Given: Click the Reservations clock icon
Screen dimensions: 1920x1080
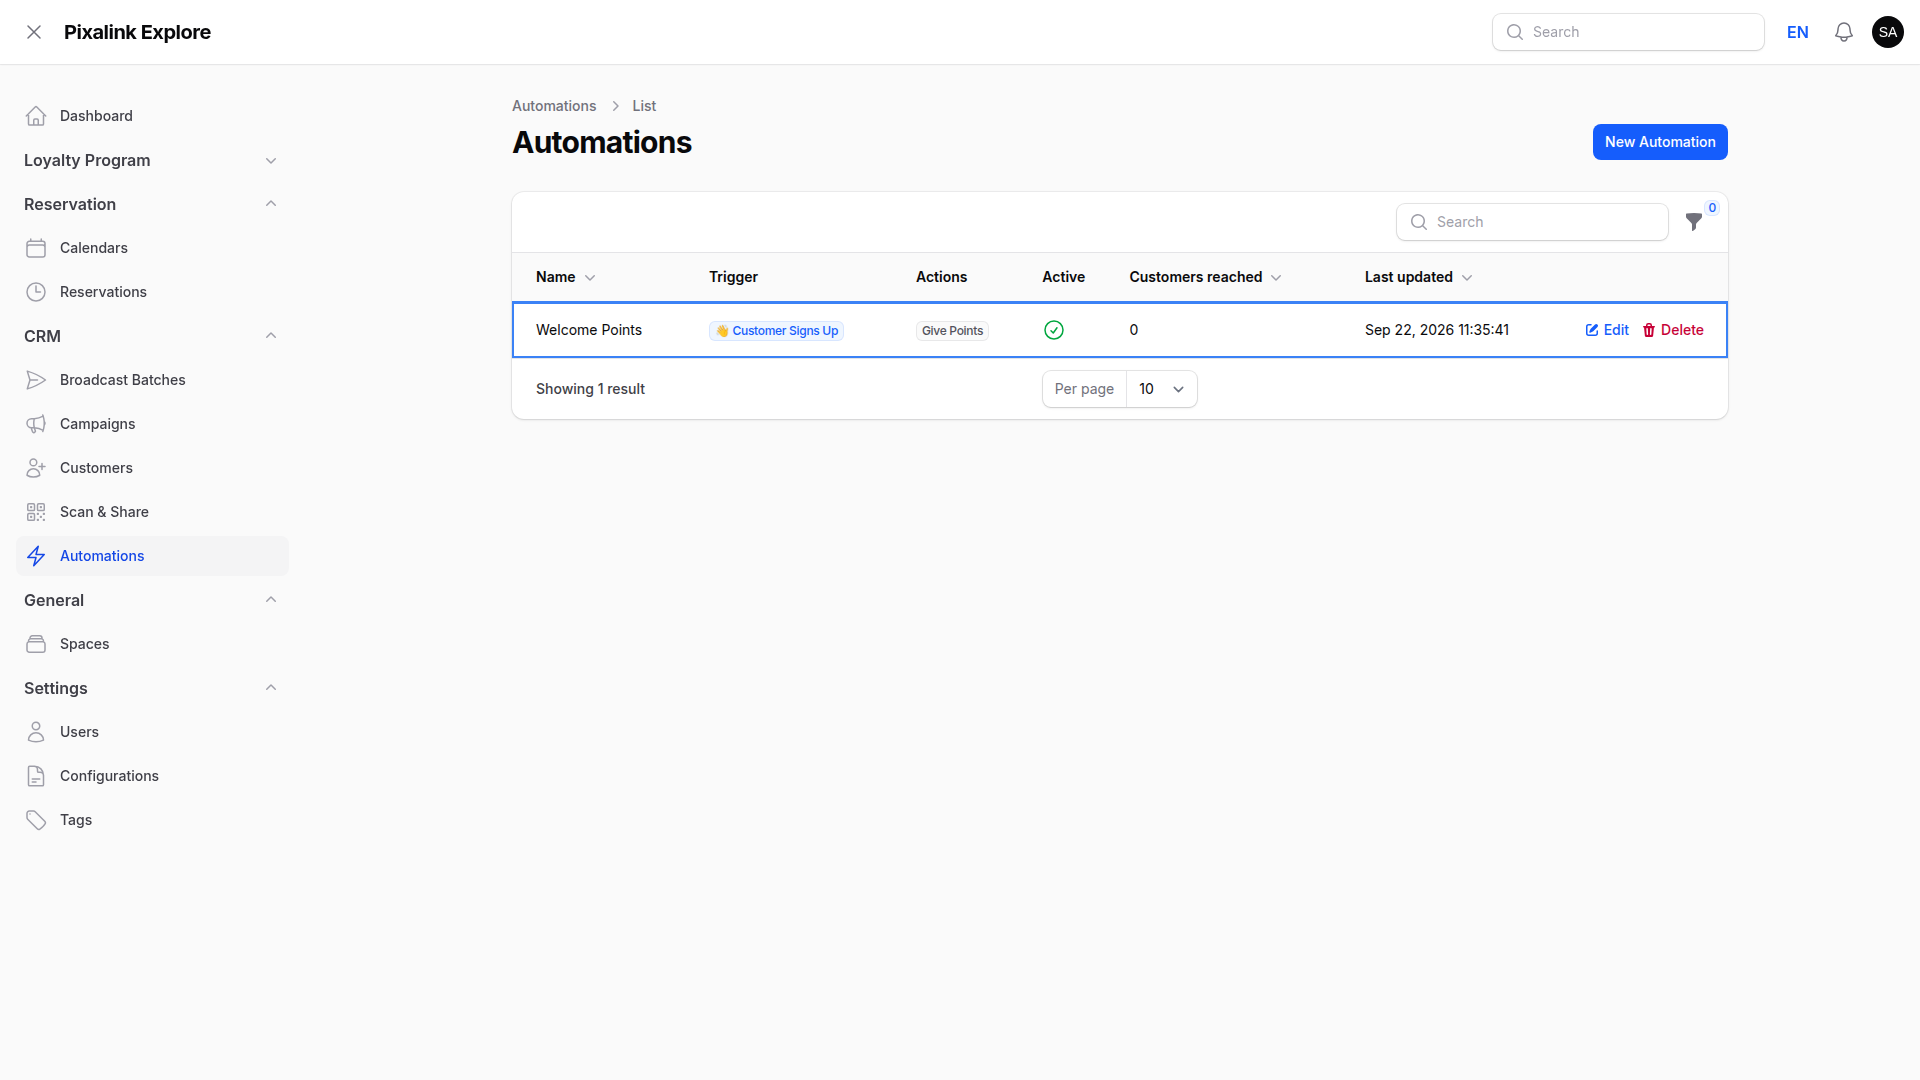Looking at the screenshot, I should (36, 292).
